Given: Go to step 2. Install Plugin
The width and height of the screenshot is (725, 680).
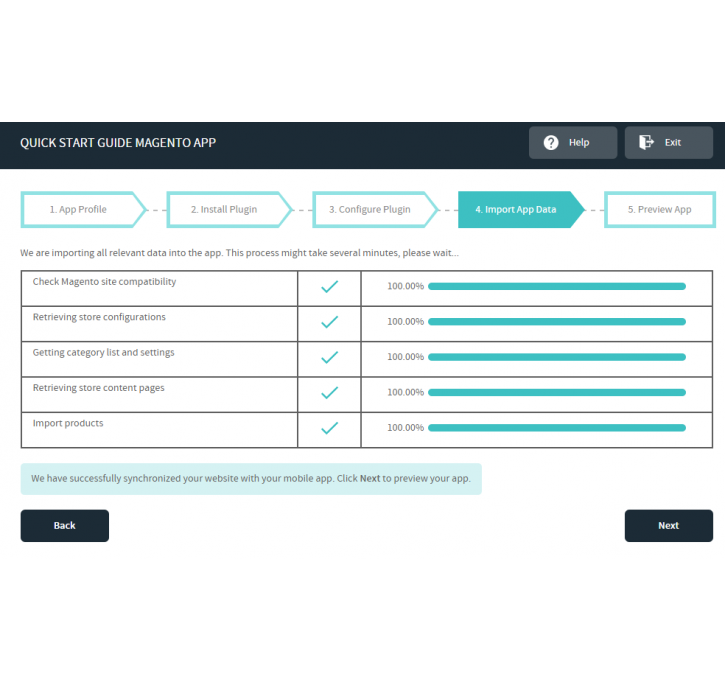Looking at the screenshot, I should [x=230, y=209].
